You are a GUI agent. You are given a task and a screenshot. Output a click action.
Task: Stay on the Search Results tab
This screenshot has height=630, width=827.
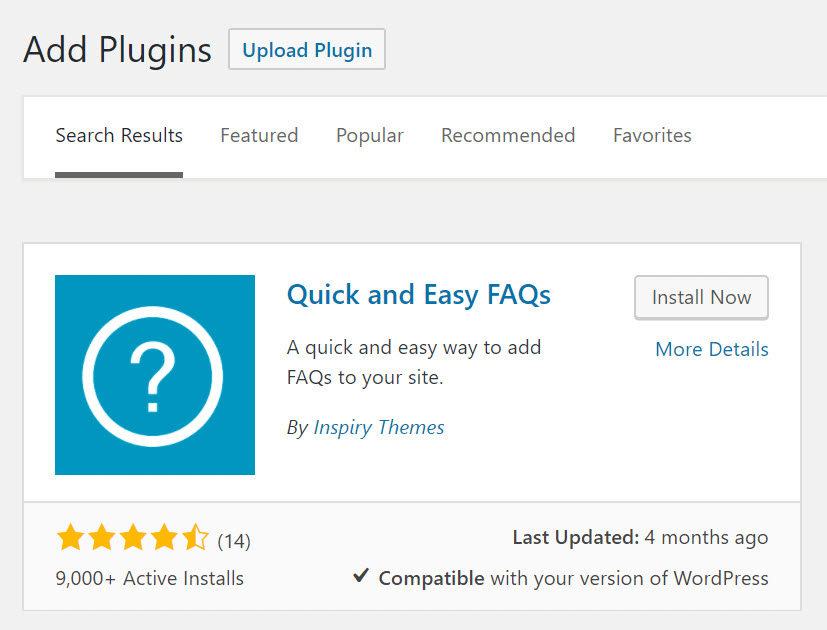point(119,135)
